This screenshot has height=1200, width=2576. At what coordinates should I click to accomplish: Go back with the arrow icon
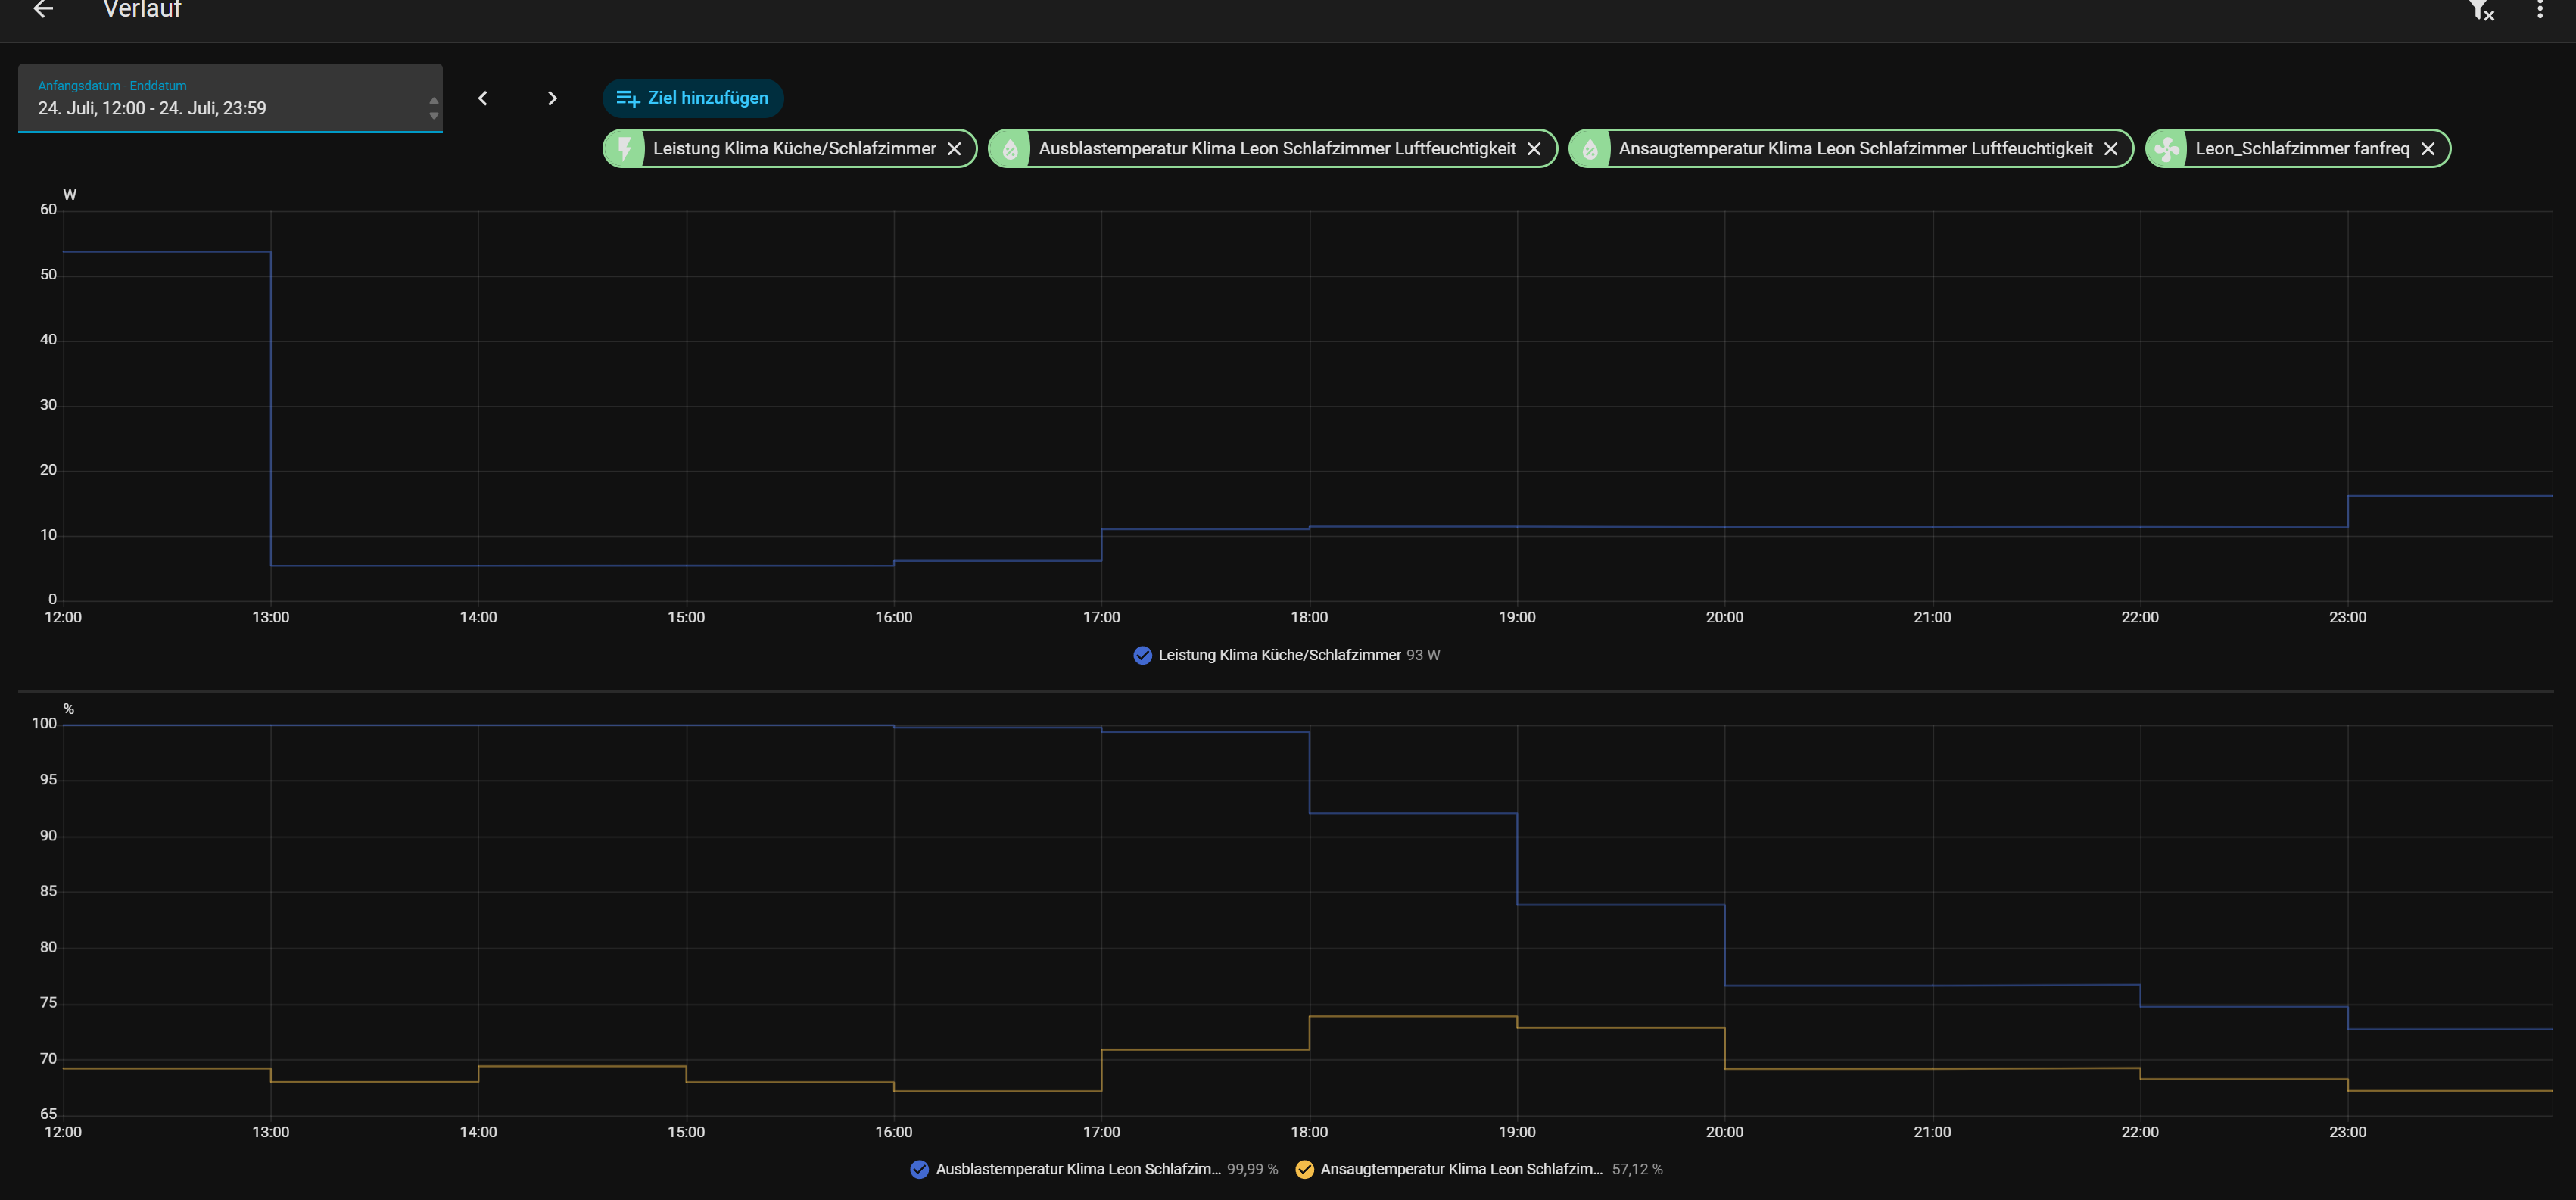[x=43, y=9]
